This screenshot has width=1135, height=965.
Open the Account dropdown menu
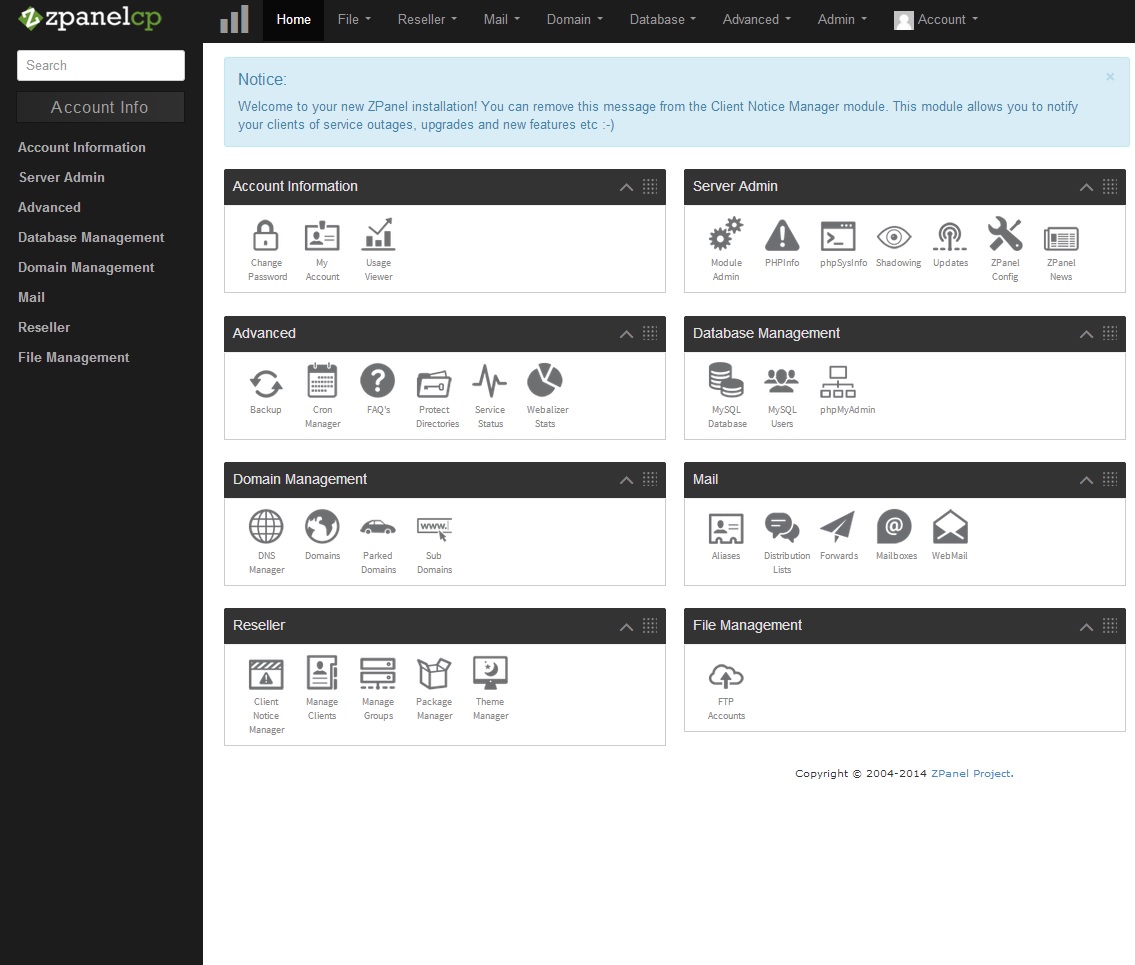[936, 20]
